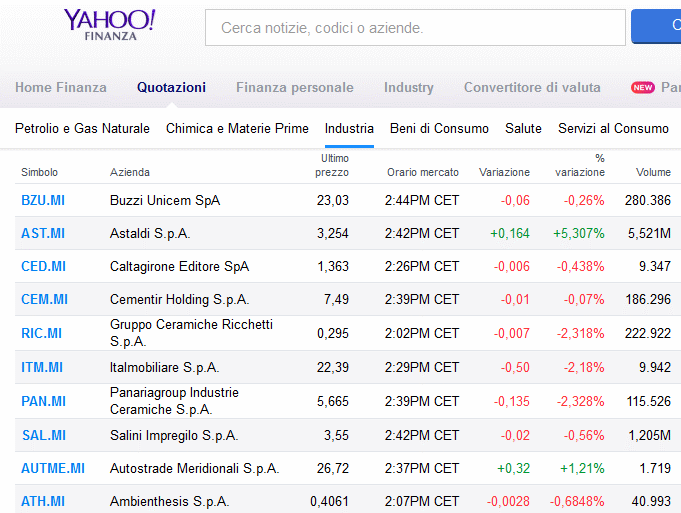Switch to Beni di Consumo tab
The width and height of the screenshot is (681, 513).
tap(439, 129)
